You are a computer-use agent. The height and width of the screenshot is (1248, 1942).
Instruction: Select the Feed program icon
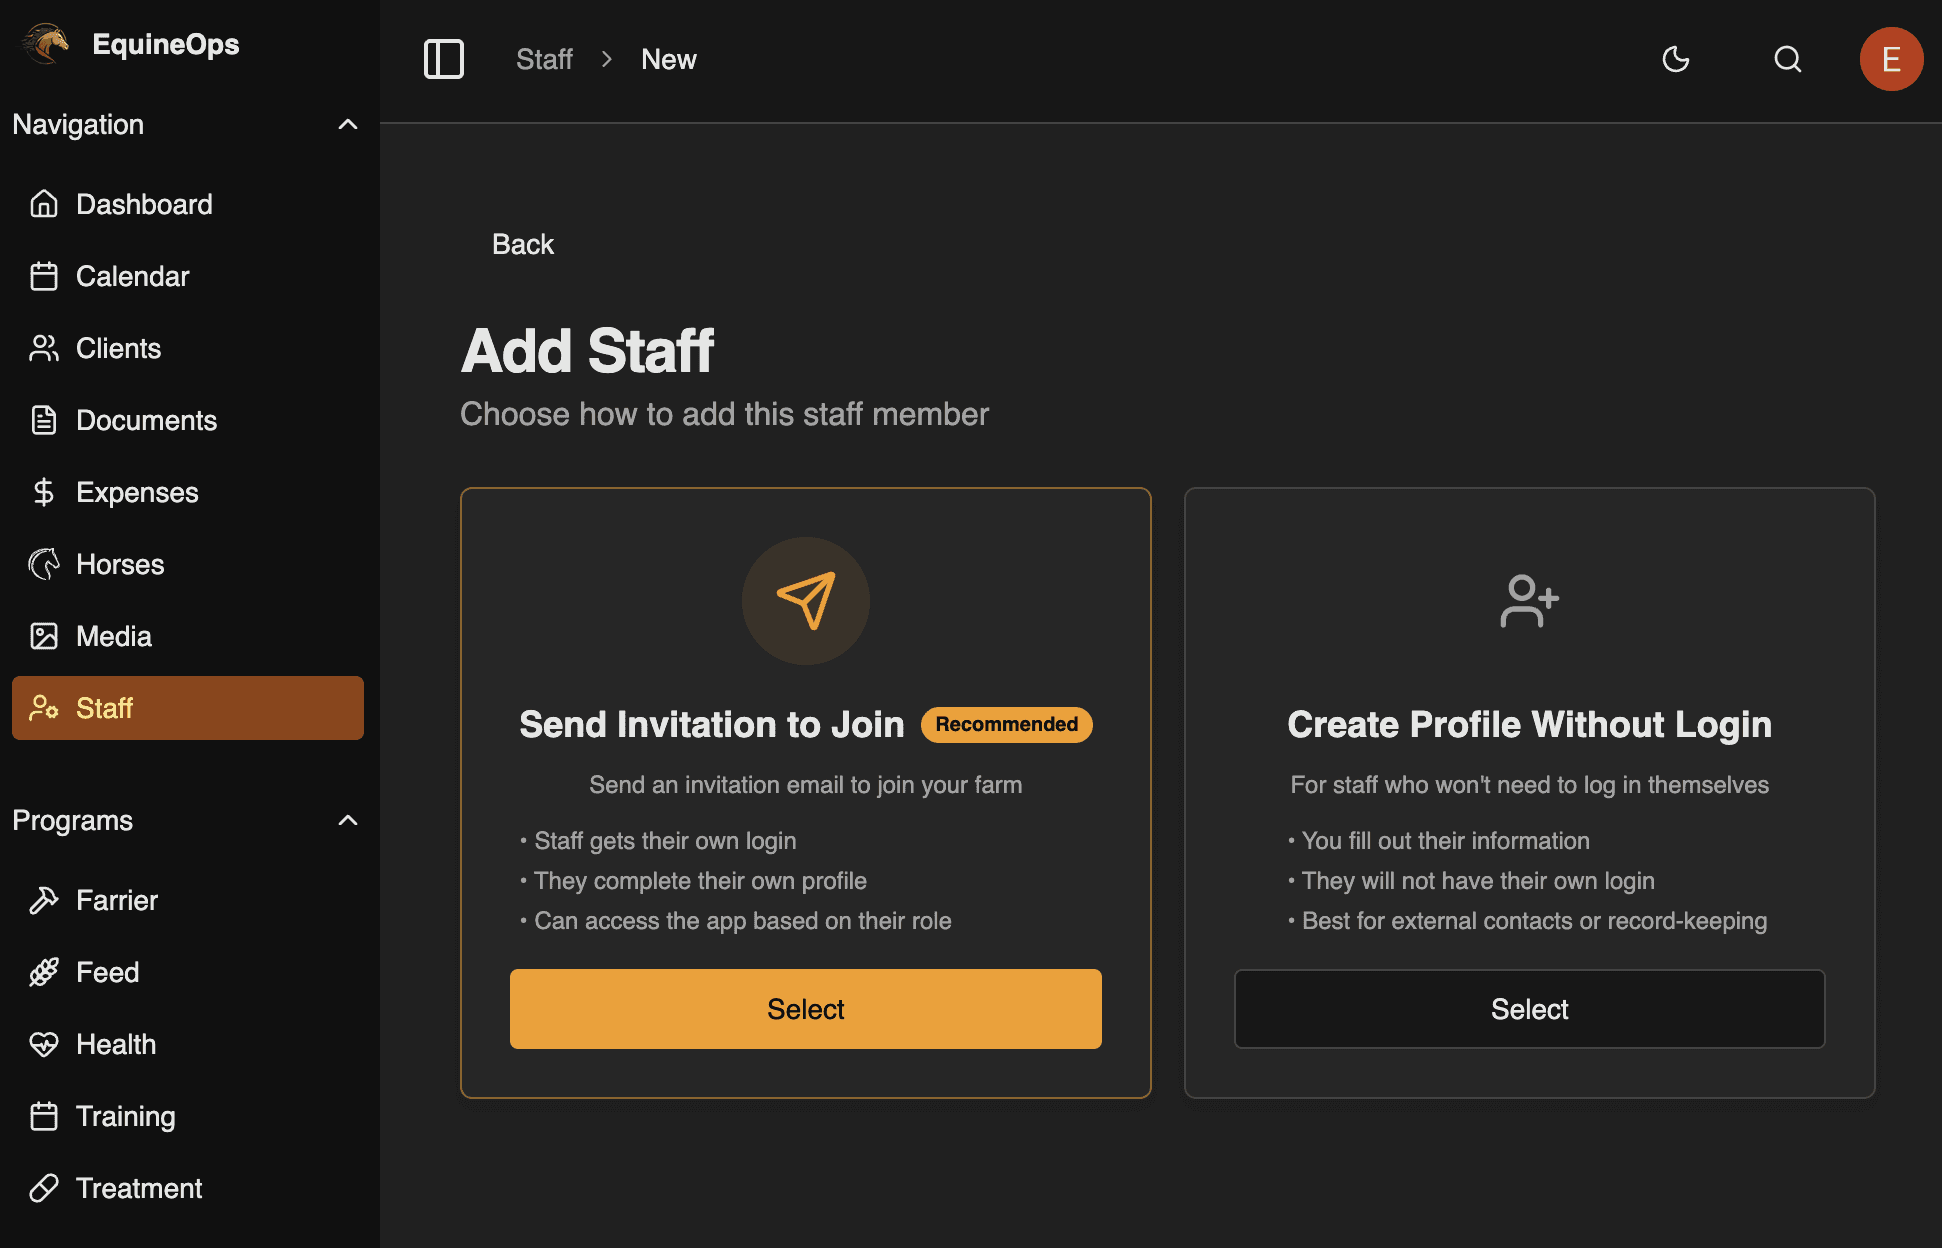click(44, 972)
